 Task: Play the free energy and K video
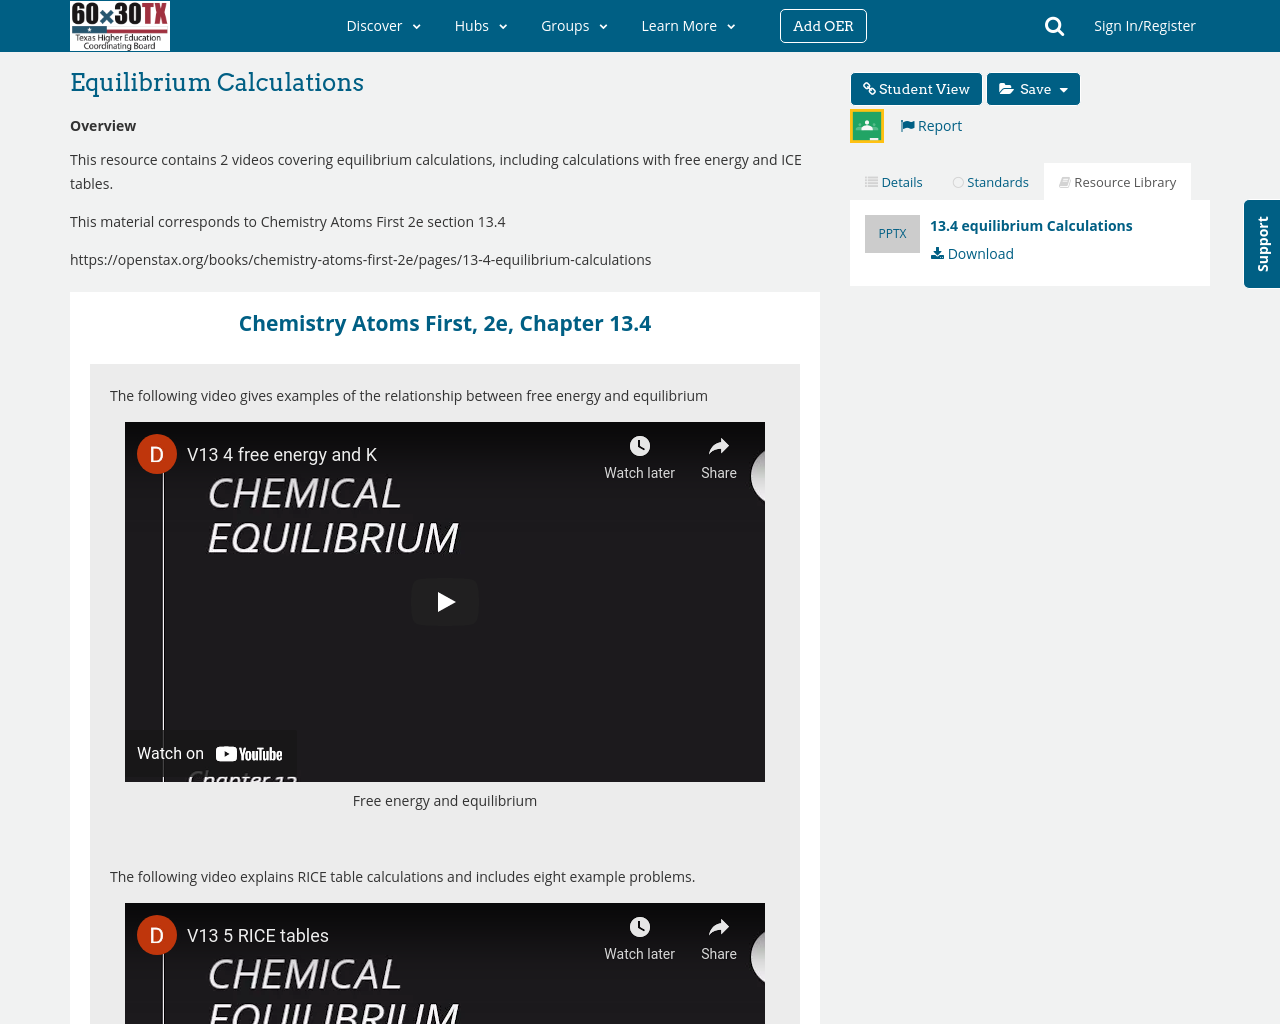click(445, 602)
